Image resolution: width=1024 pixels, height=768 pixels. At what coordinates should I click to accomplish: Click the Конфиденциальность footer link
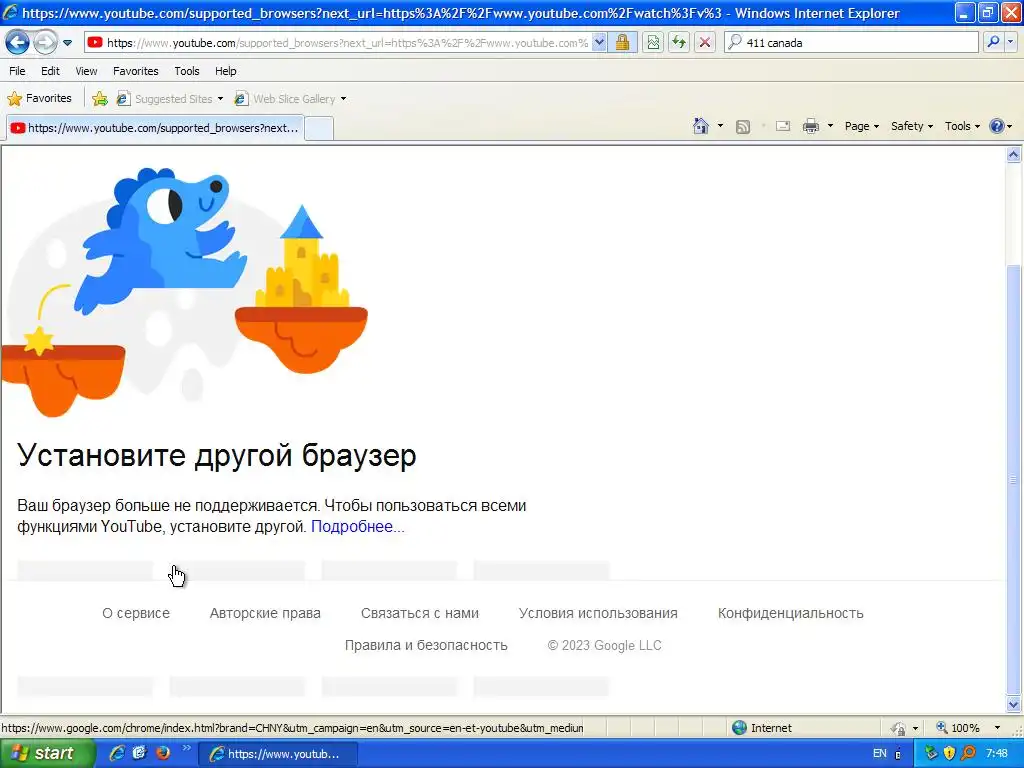791,613
